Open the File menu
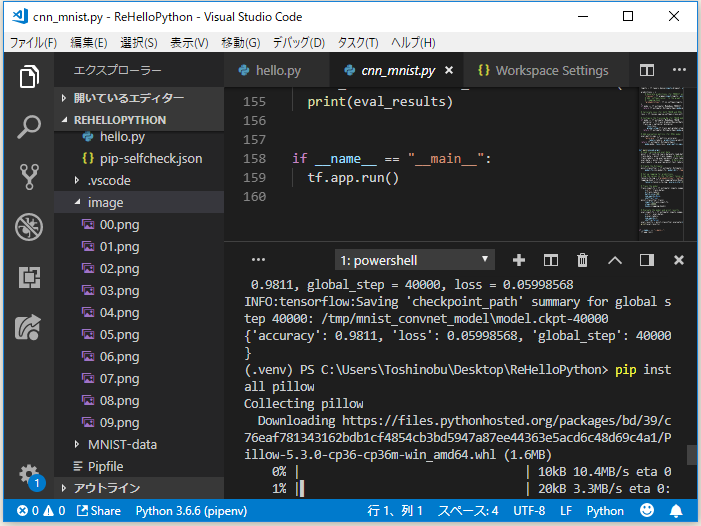 [34, 42]
